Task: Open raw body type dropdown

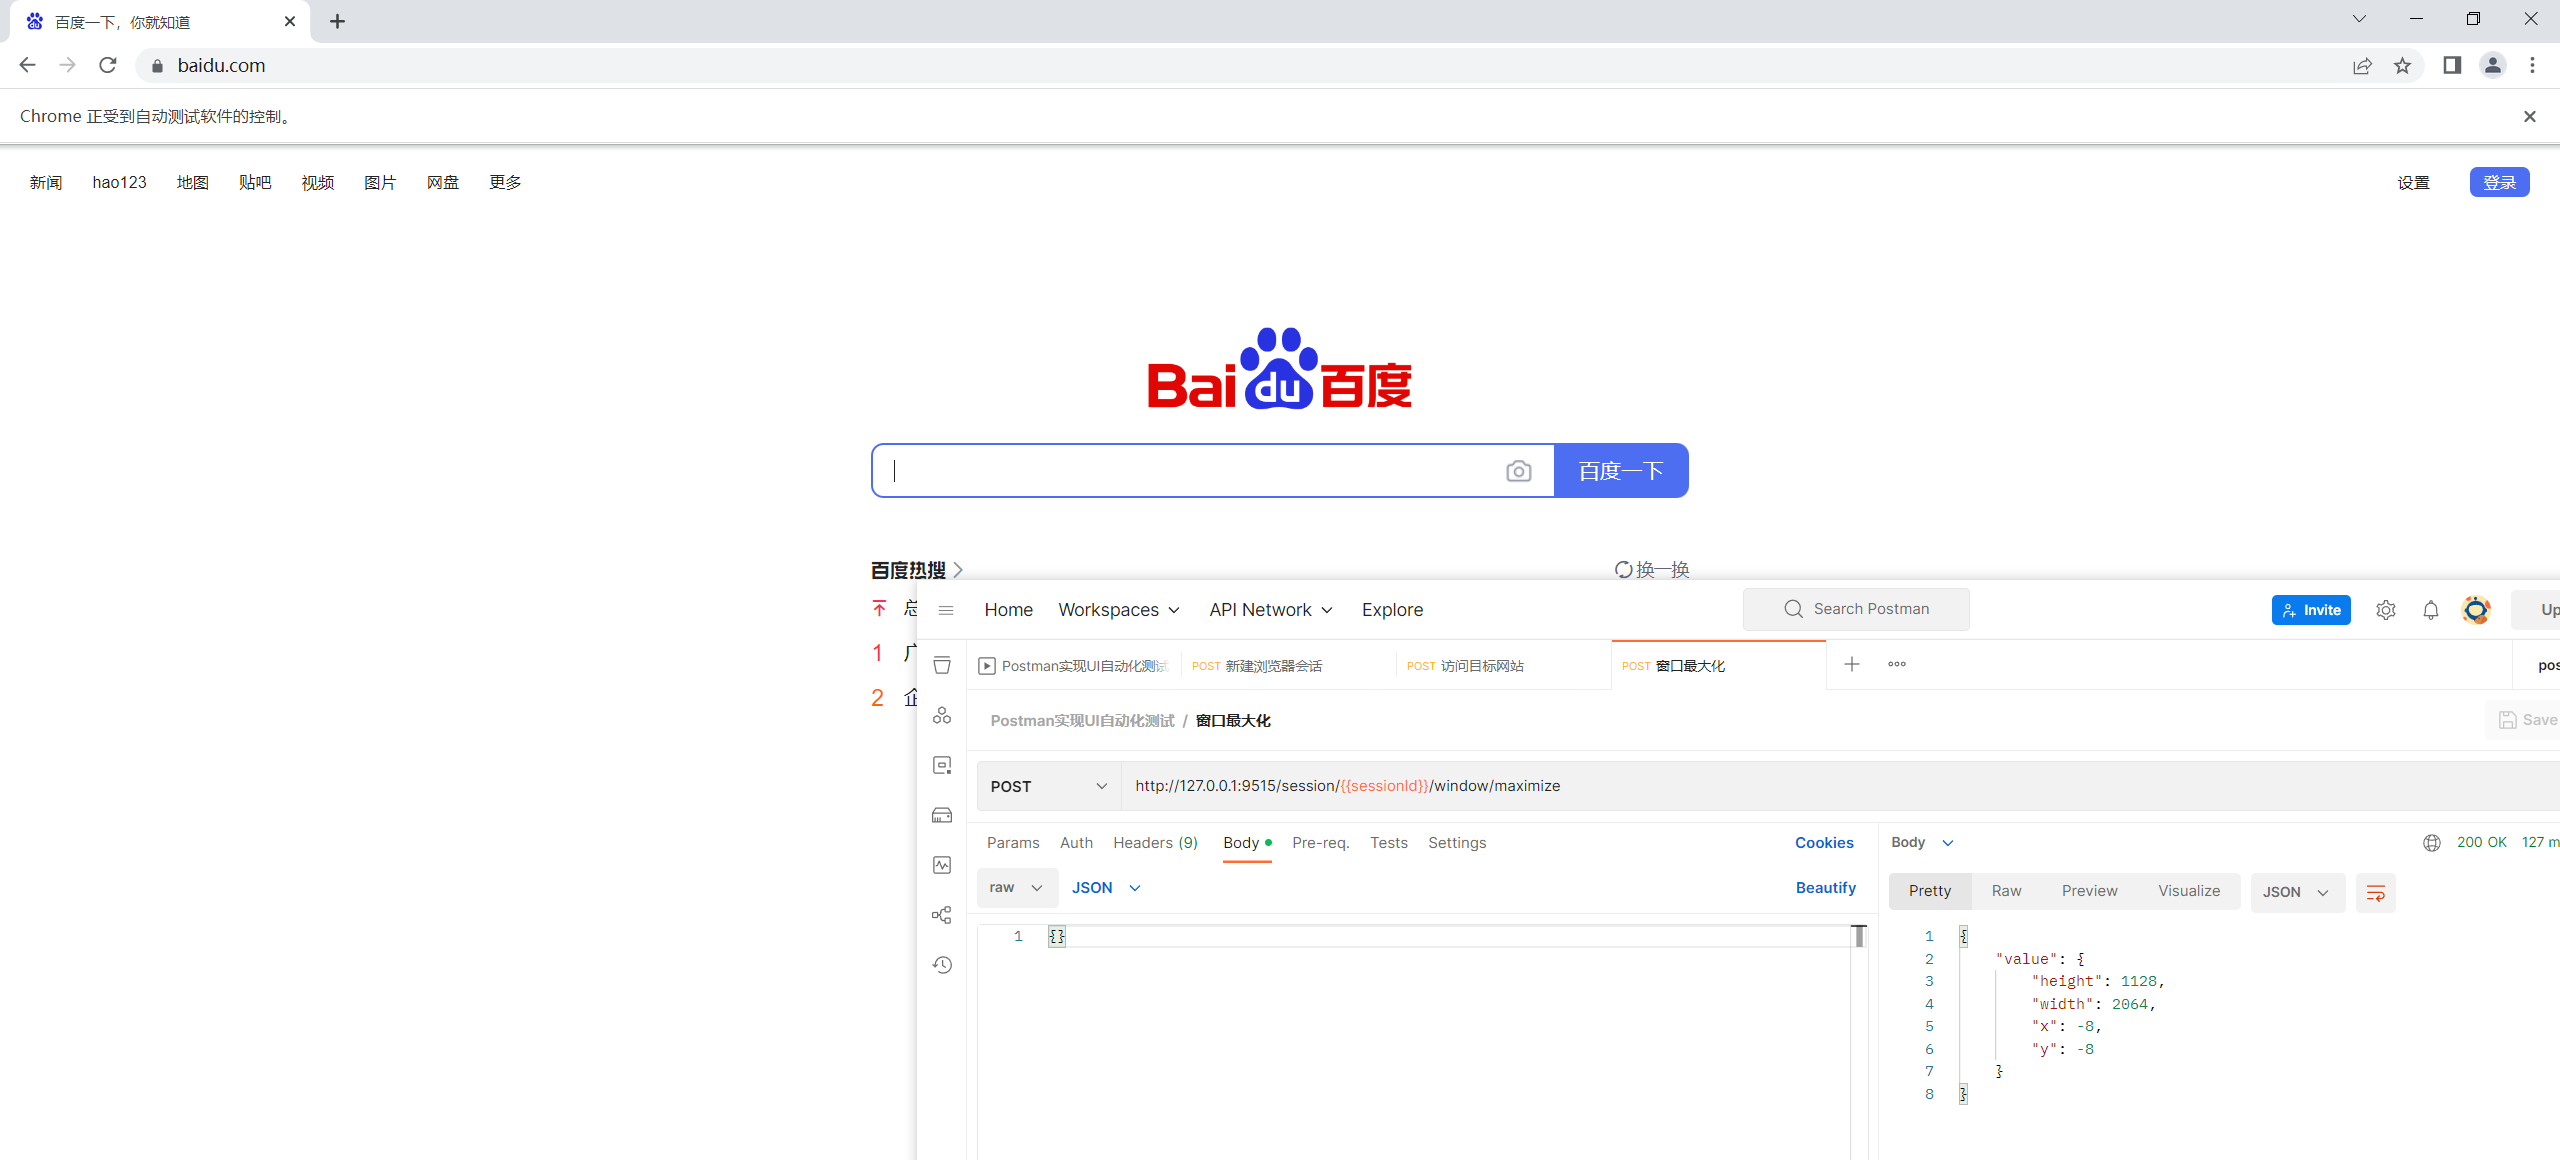Action: click(1017, 888)
